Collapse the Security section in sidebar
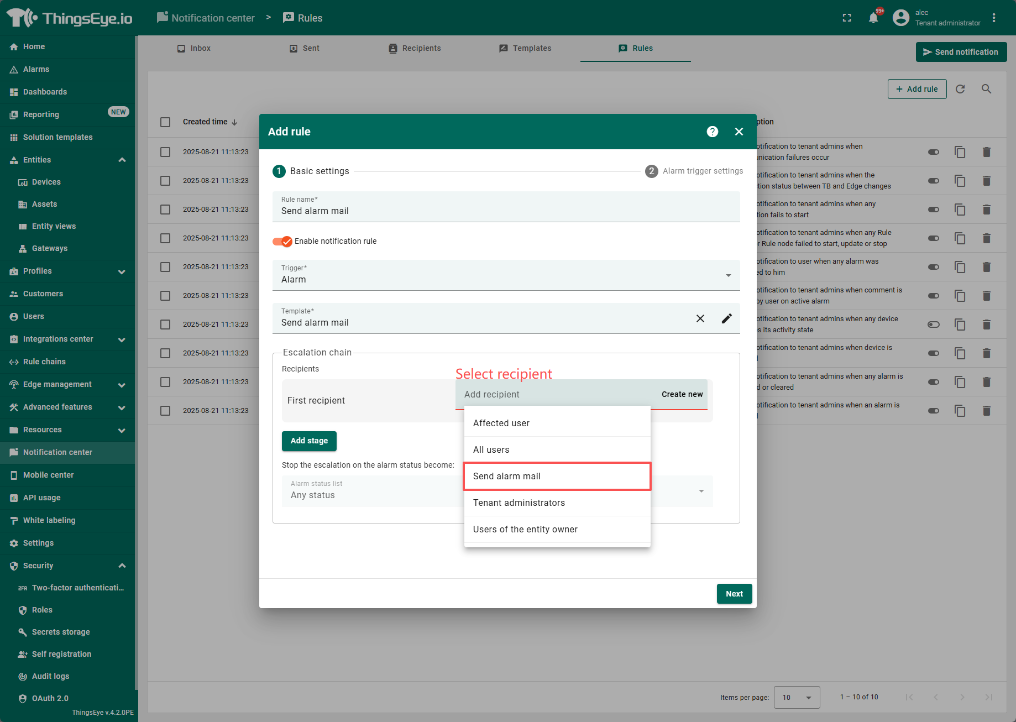The height and width of the screenshot is (722, 1016). point(122,566)
